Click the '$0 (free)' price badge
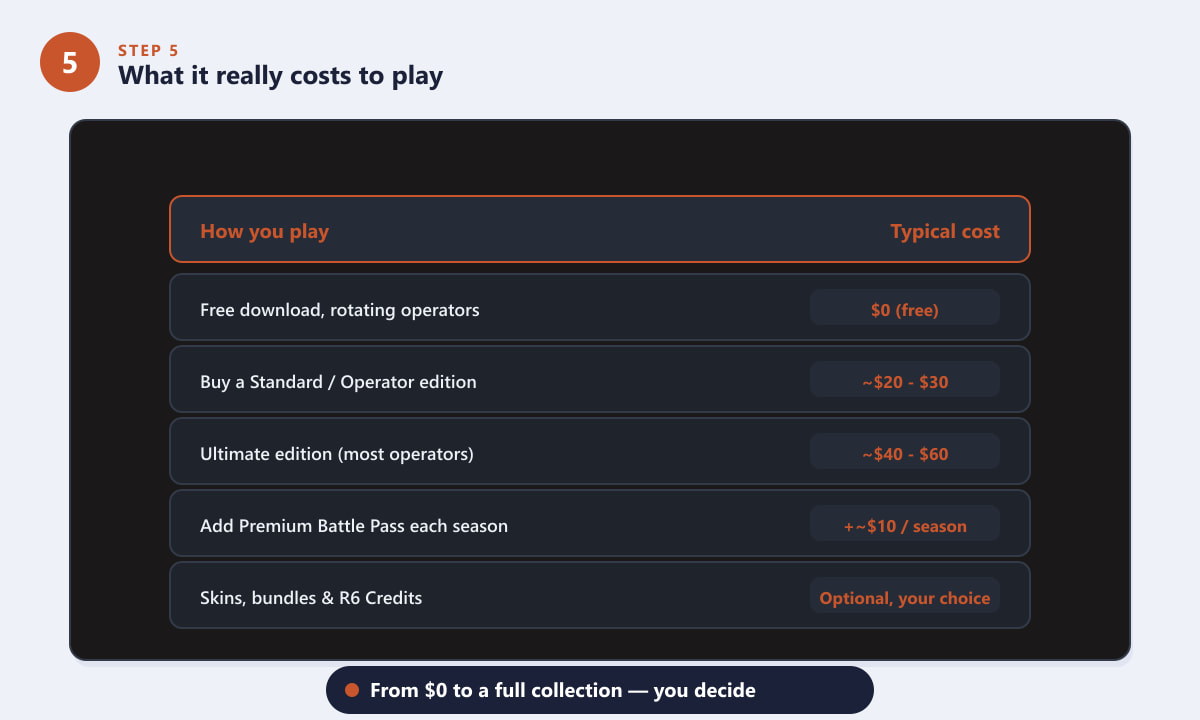The image size is (1200, 720). pos(905,309)
